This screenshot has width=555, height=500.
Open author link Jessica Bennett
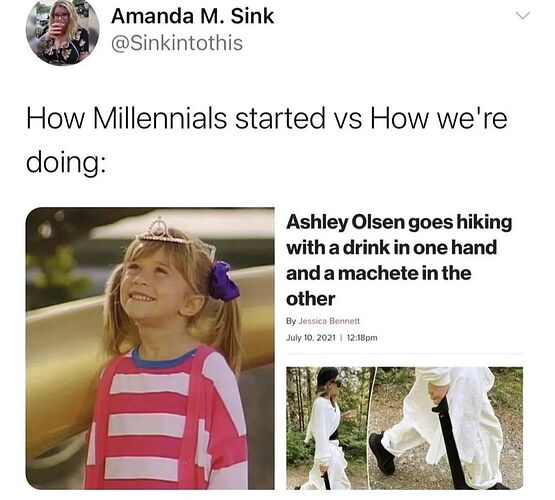click(x=329, y=321)
